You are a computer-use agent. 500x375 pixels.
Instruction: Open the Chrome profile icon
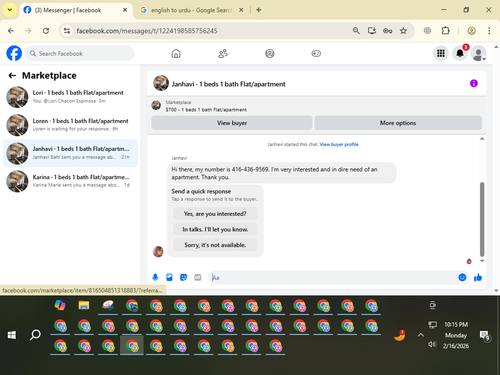(471, 31)
